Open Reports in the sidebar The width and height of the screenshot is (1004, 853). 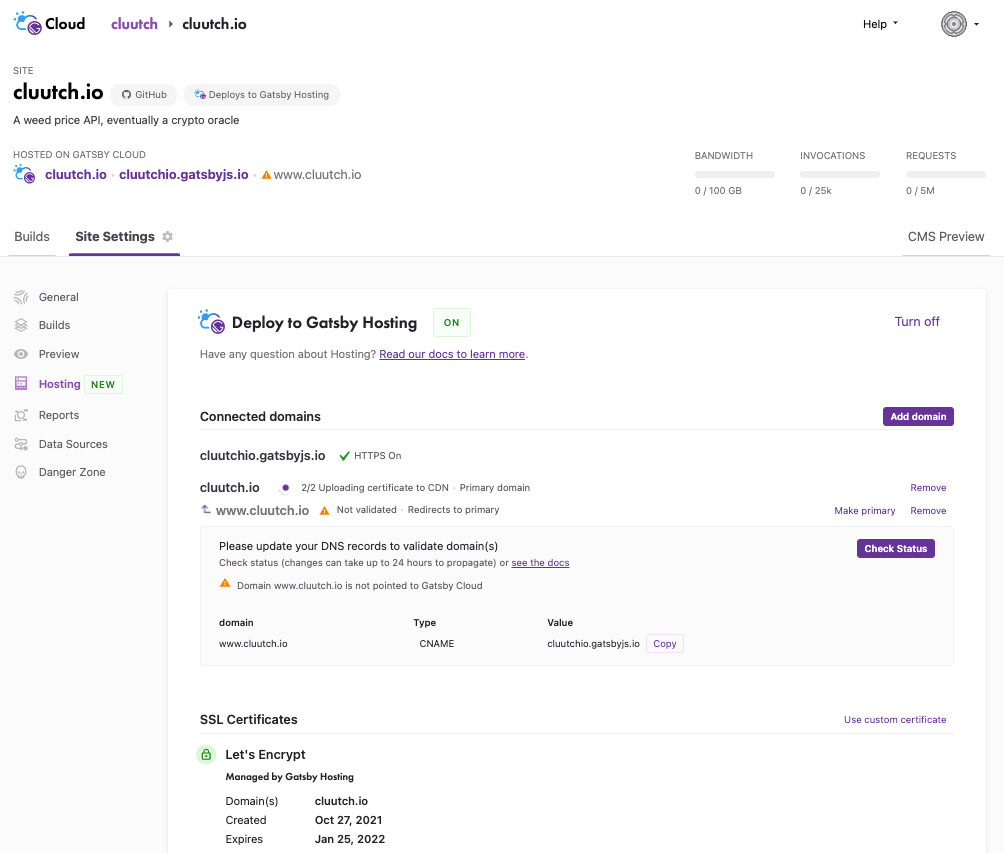click(x=59, y=415)
